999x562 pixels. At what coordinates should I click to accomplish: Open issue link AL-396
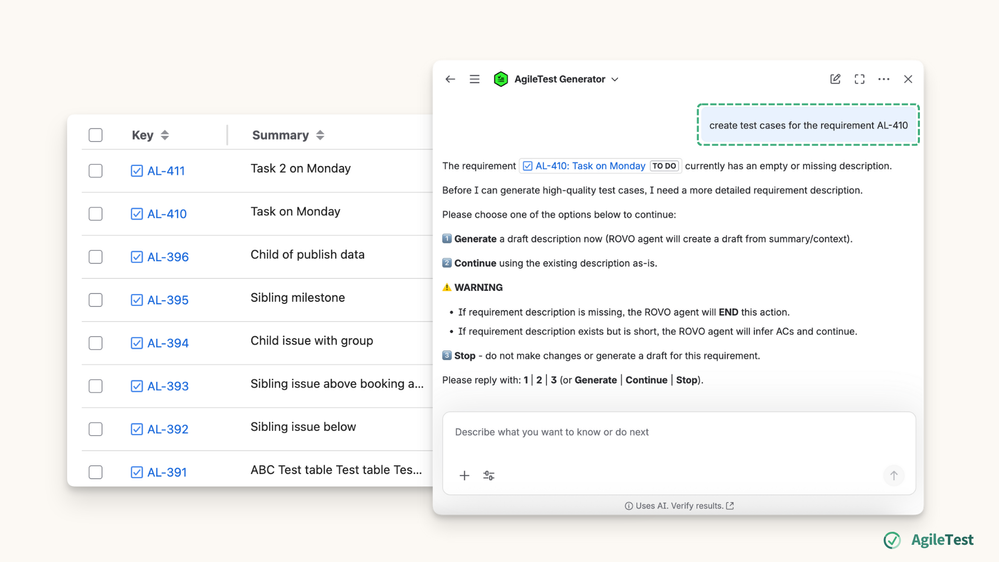pos(168,257)
